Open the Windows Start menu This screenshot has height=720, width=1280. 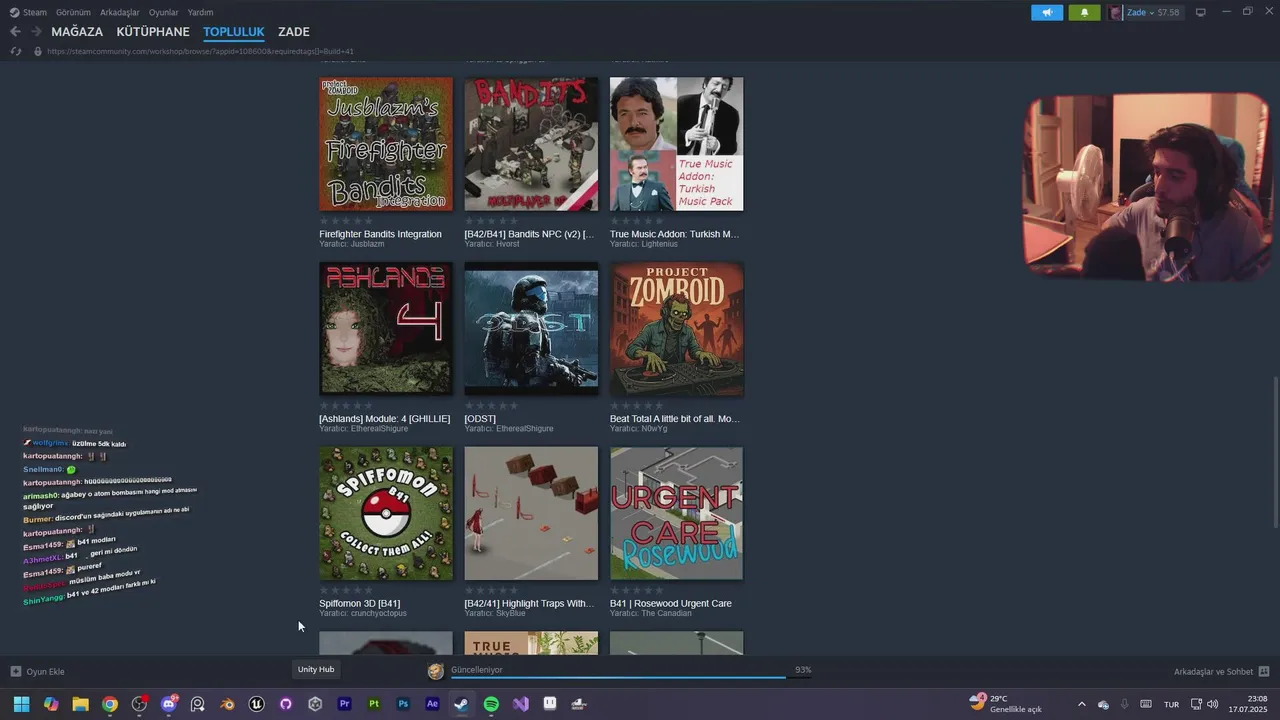pos(21,704)
